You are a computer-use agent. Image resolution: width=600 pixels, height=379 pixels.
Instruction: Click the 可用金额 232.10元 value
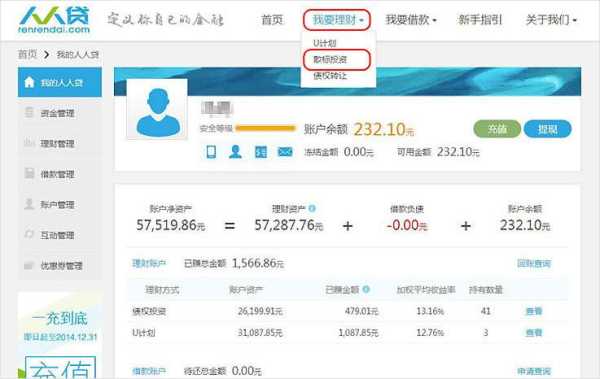pos(458,152)
